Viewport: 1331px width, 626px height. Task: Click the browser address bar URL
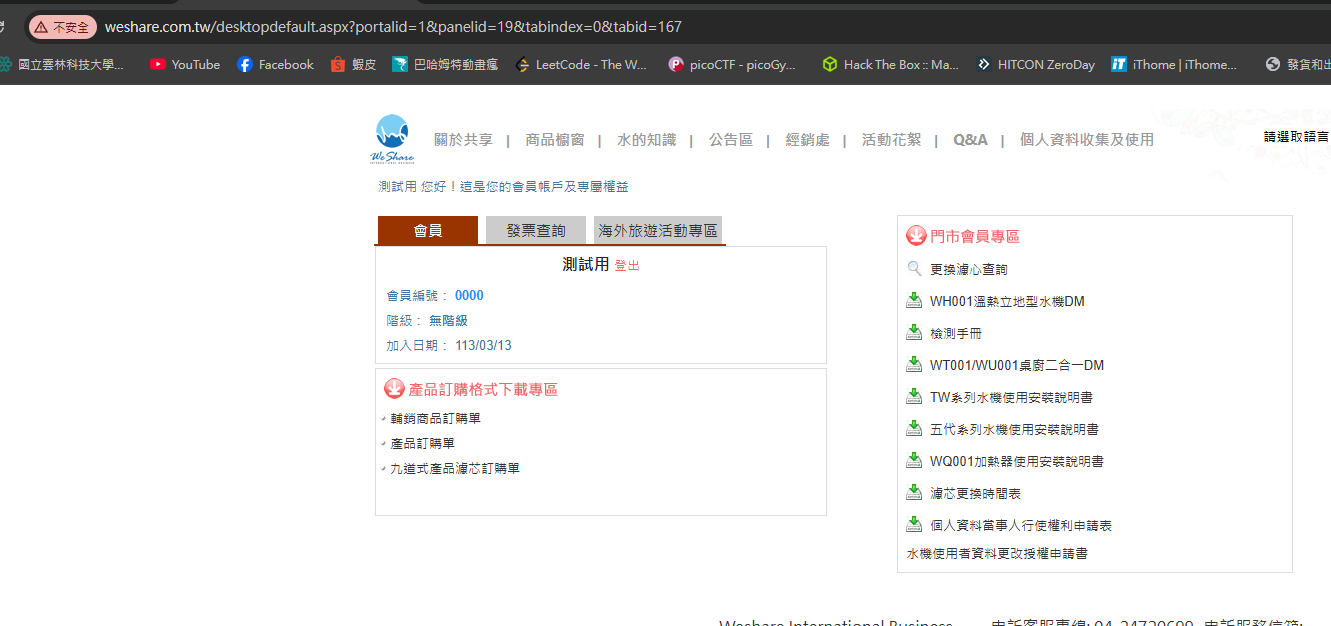[393, 27]
